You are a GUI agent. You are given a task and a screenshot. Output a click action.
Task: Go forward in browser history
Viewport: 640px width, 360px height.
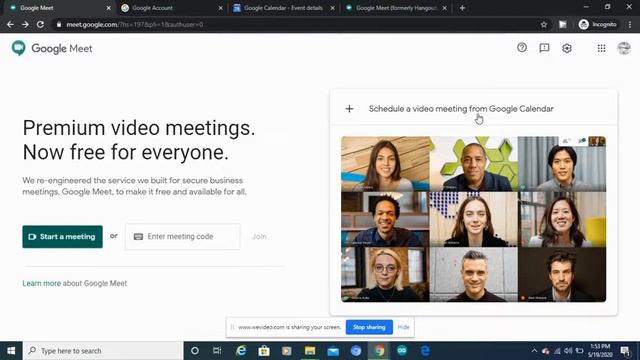(x=25, y=24)
